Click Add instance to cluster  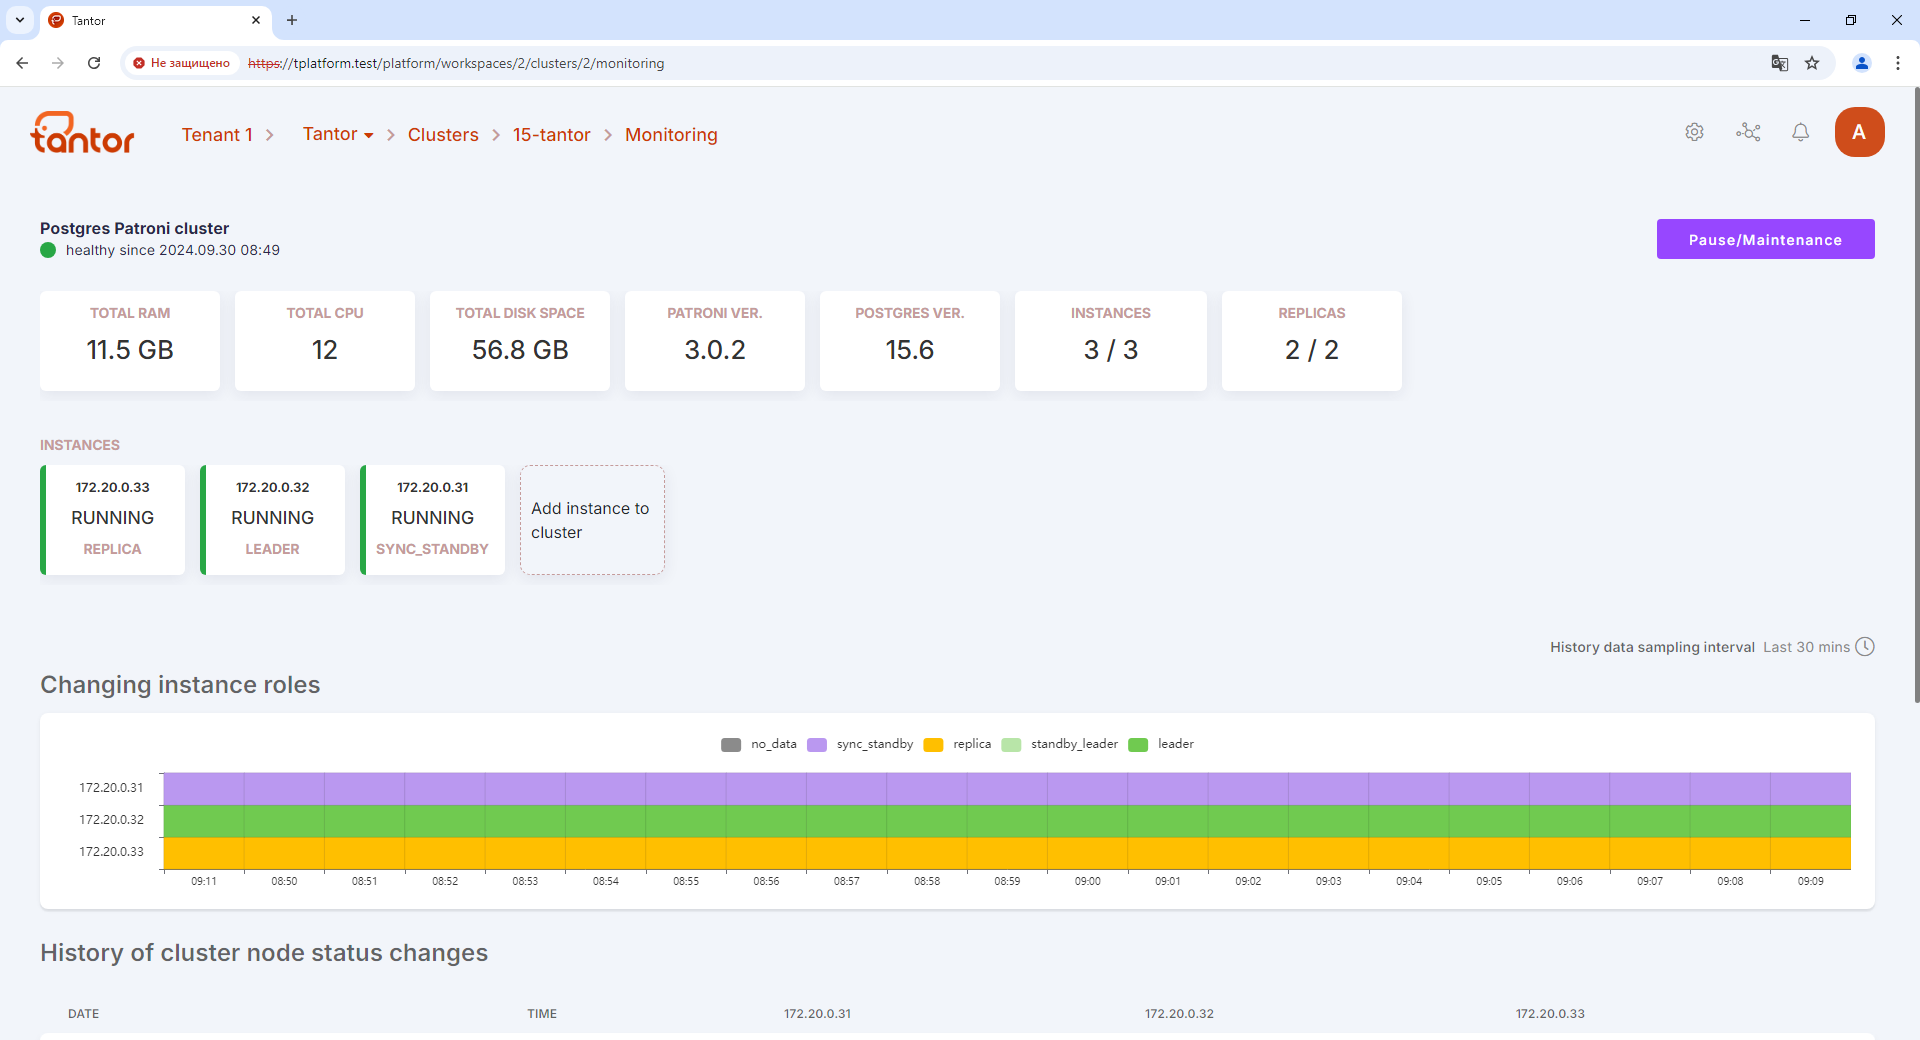tap(592, 520)
